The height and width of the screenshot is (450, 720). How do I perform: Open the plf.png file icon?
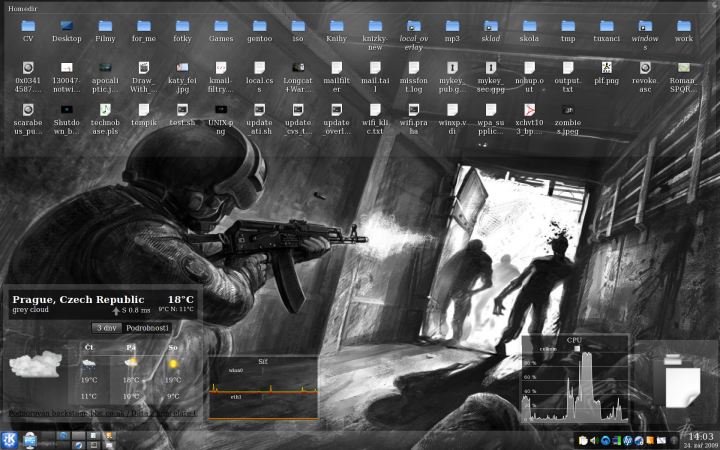point(606,67)
